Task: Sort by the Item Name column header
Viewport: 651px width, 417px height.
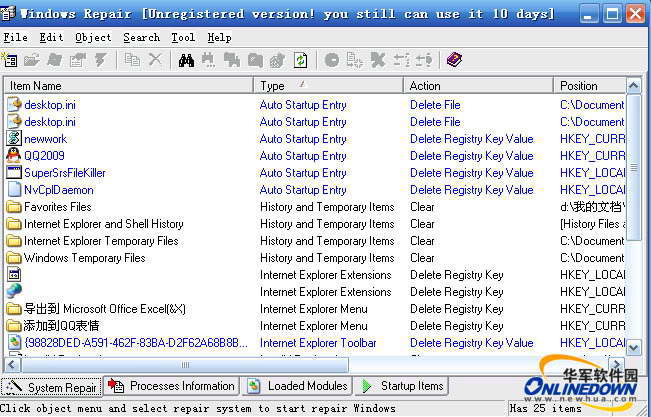Action: click(129, 86)
